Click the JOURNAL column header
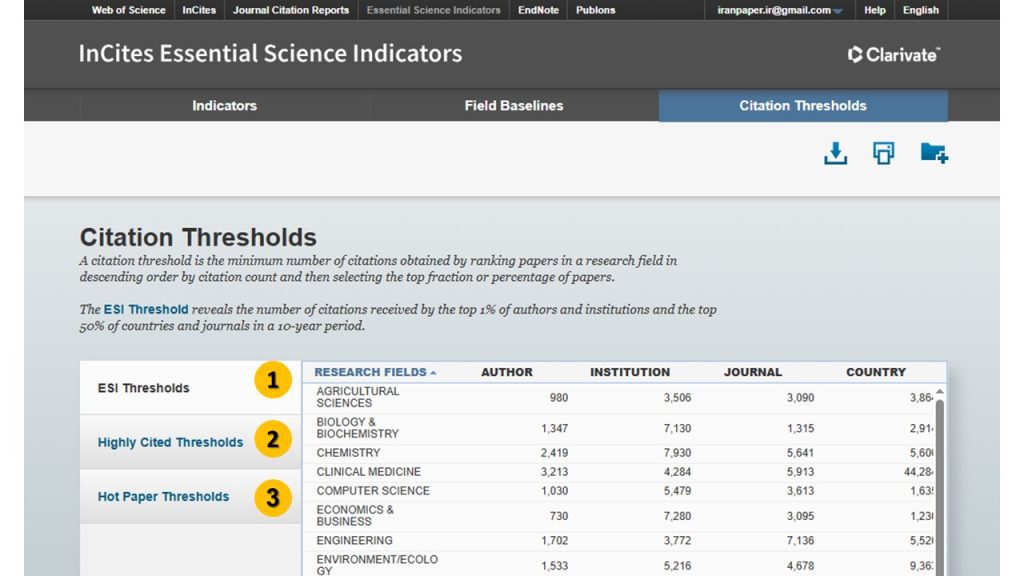This screenshot has height=576, width=1024. coord(753,372)
